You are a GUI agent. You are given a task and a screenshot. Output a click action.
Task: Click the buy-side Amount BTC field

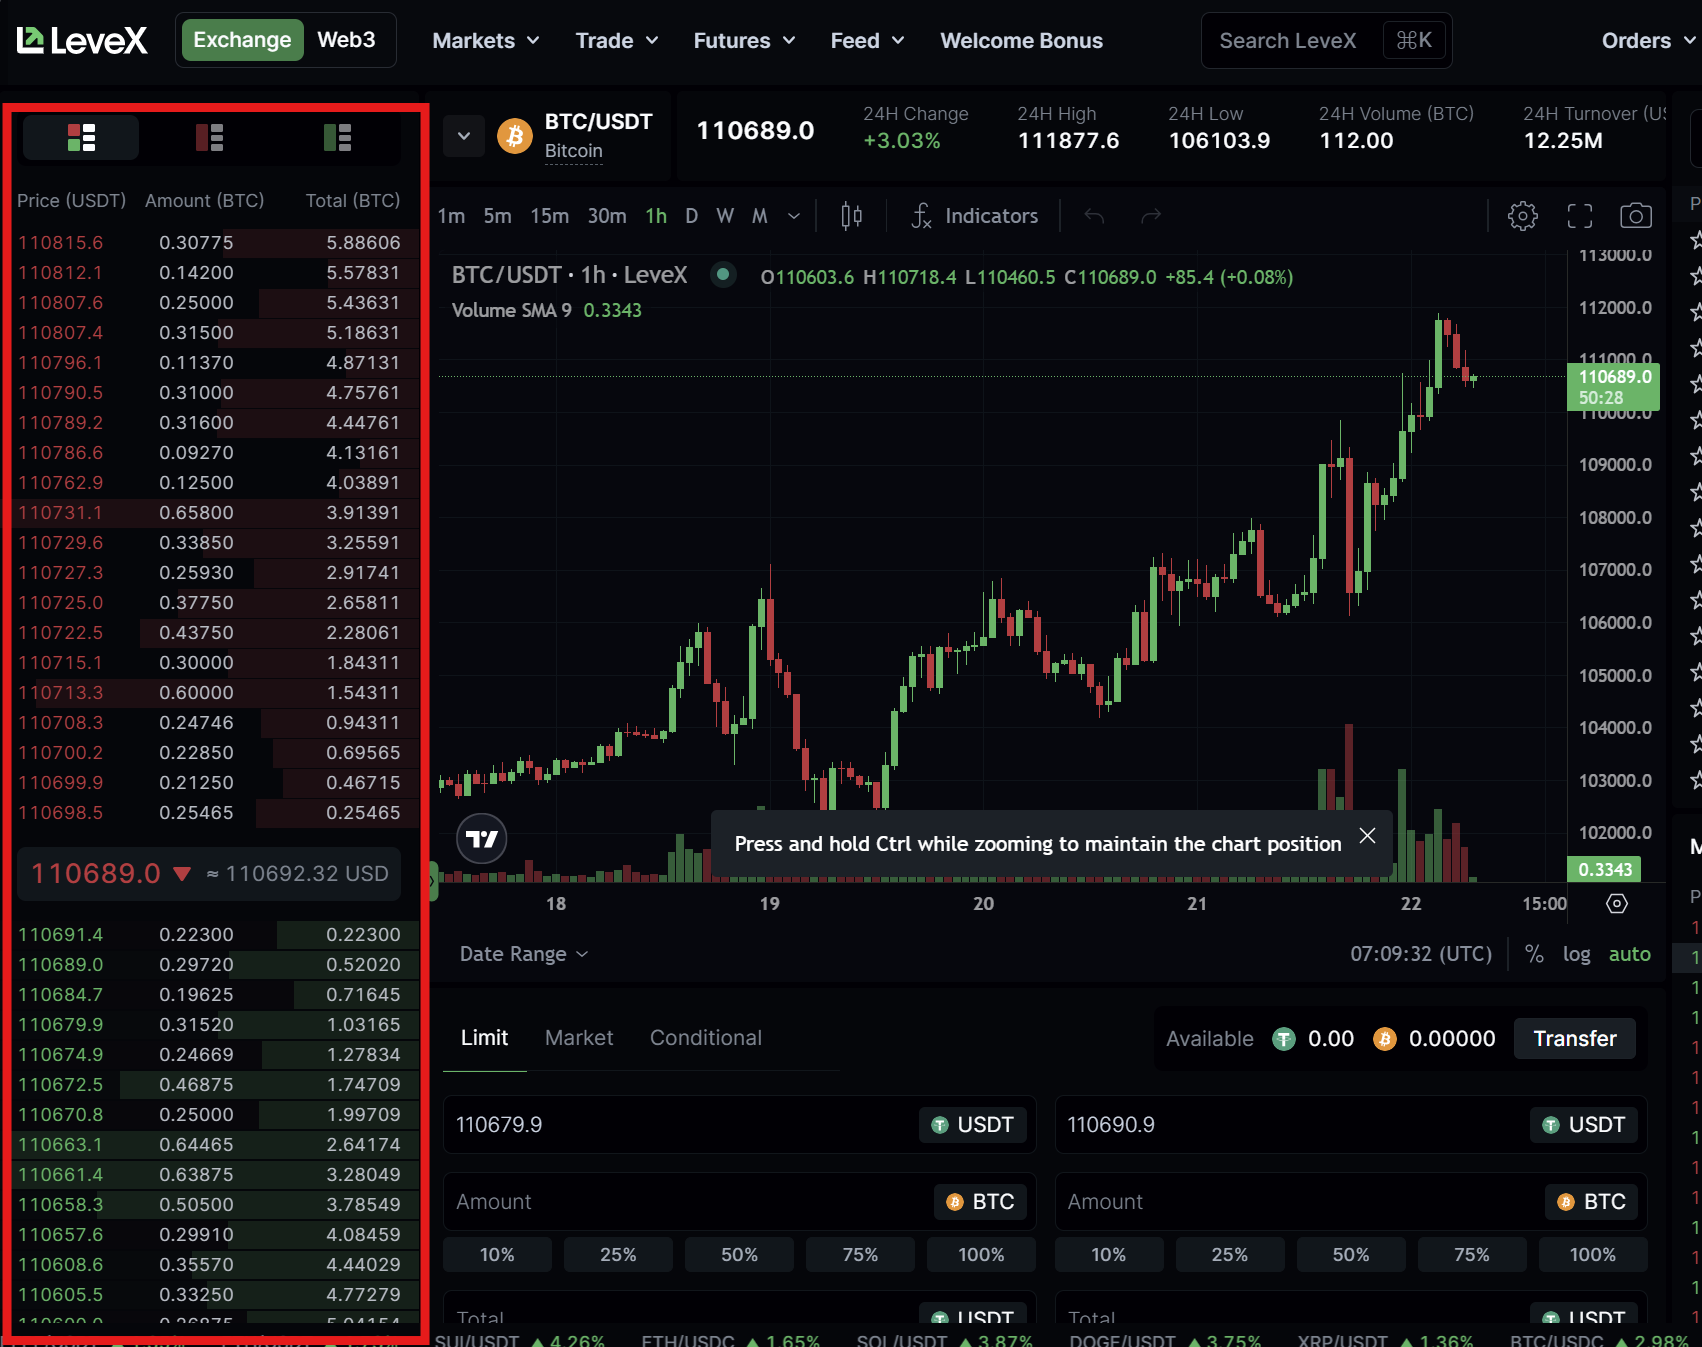tap(739, 1202)
